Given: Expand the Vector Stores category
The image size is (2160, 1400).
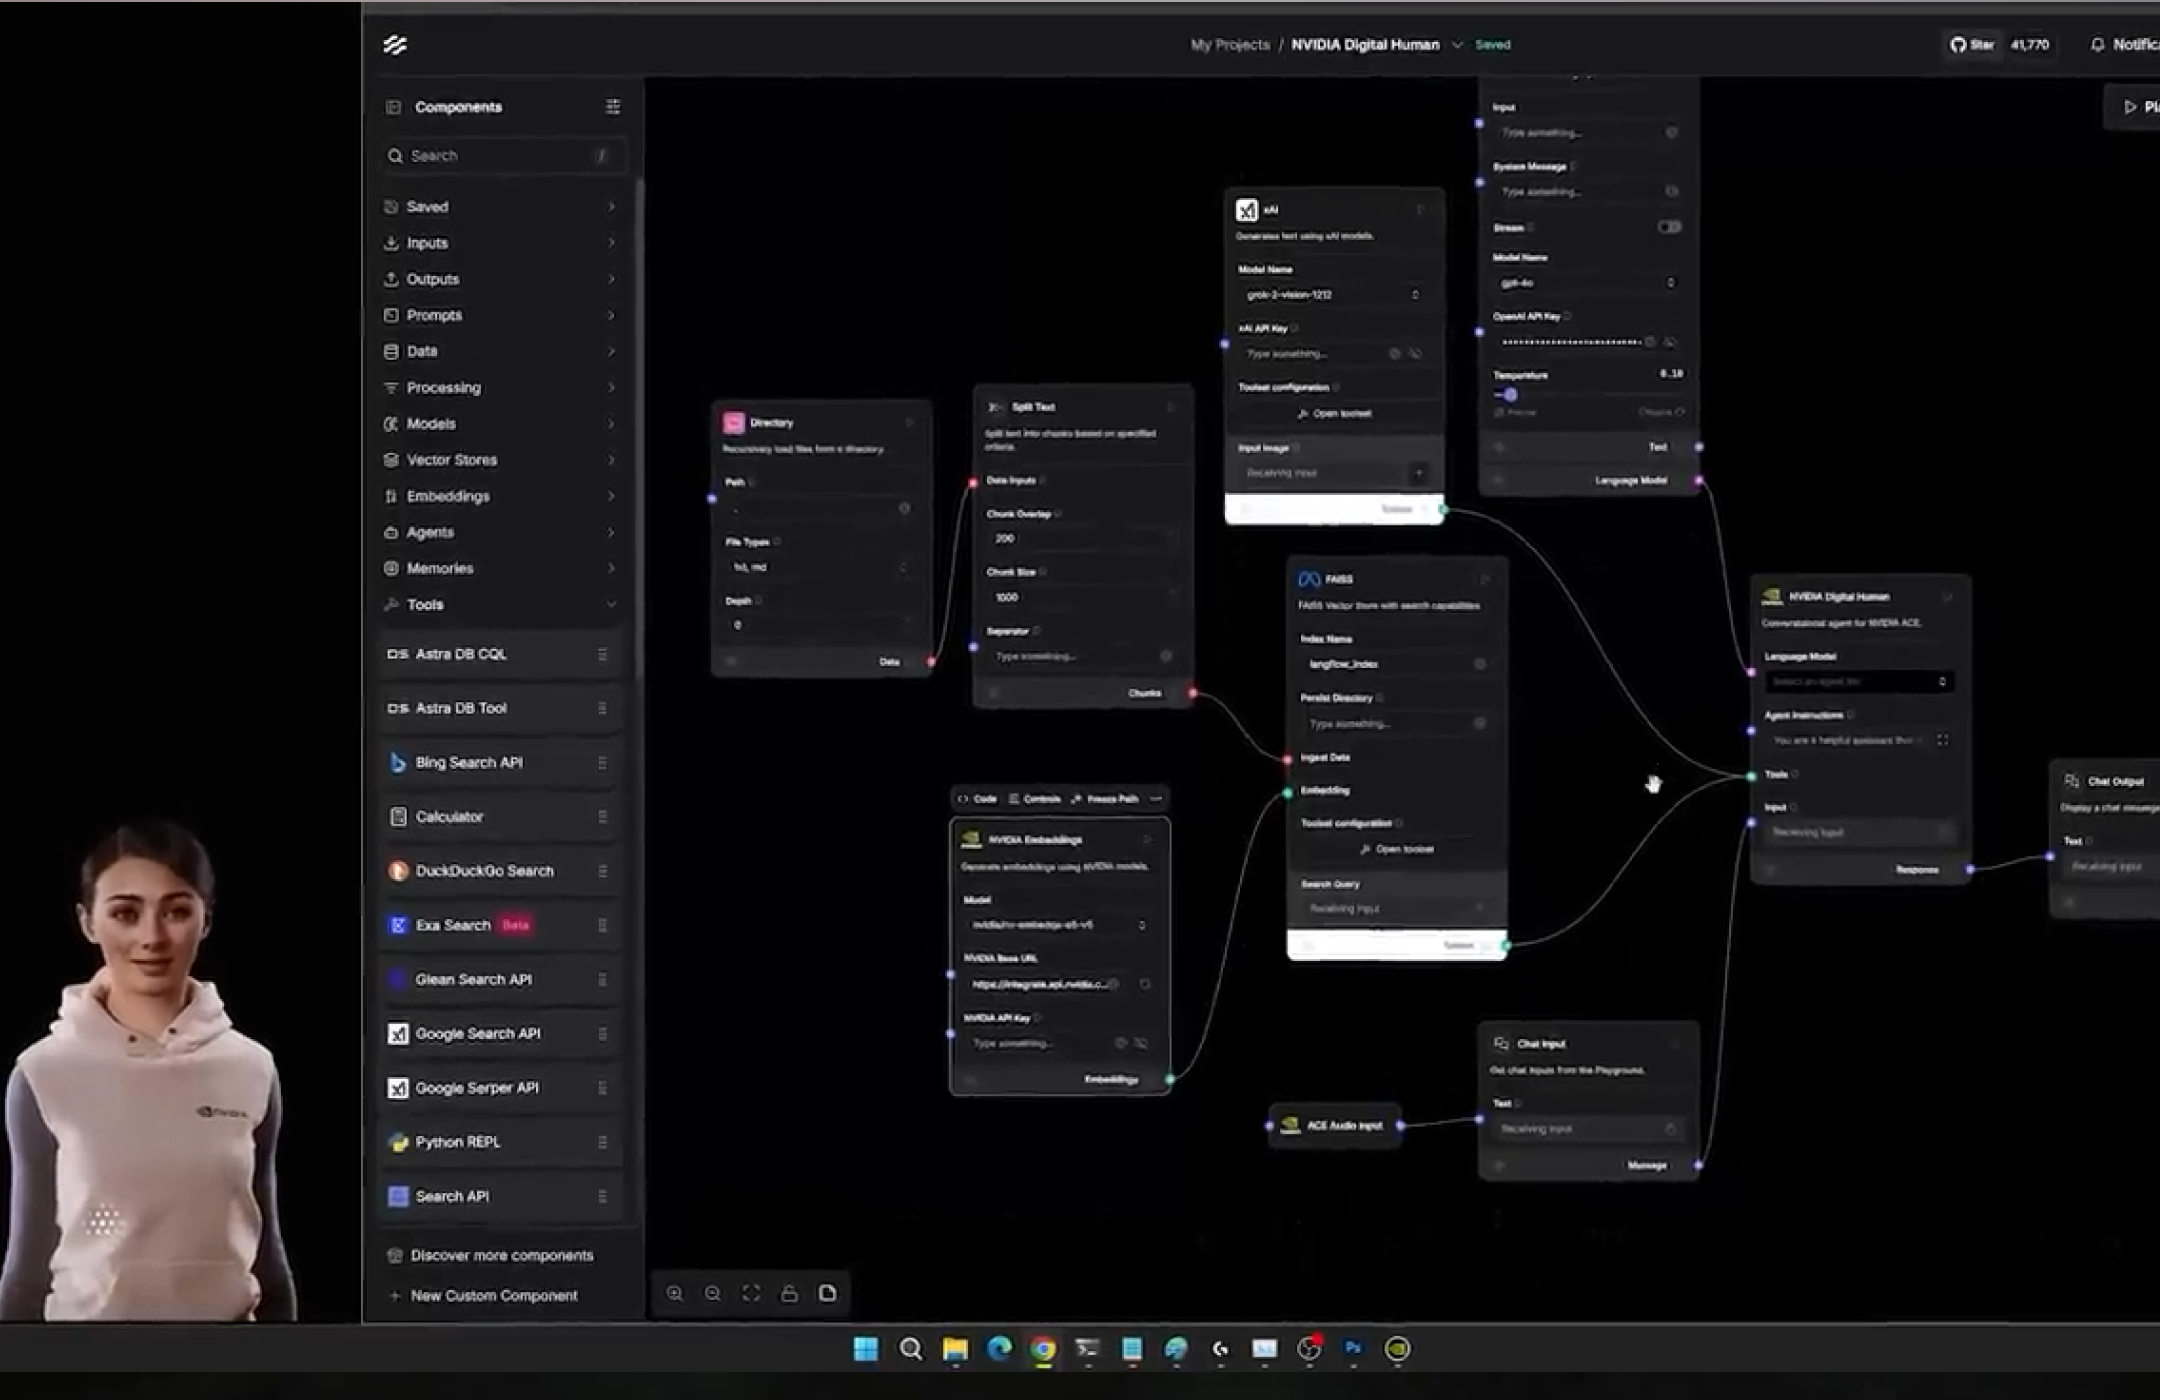Looking at the screenshot, I should [x=500, y=460].
